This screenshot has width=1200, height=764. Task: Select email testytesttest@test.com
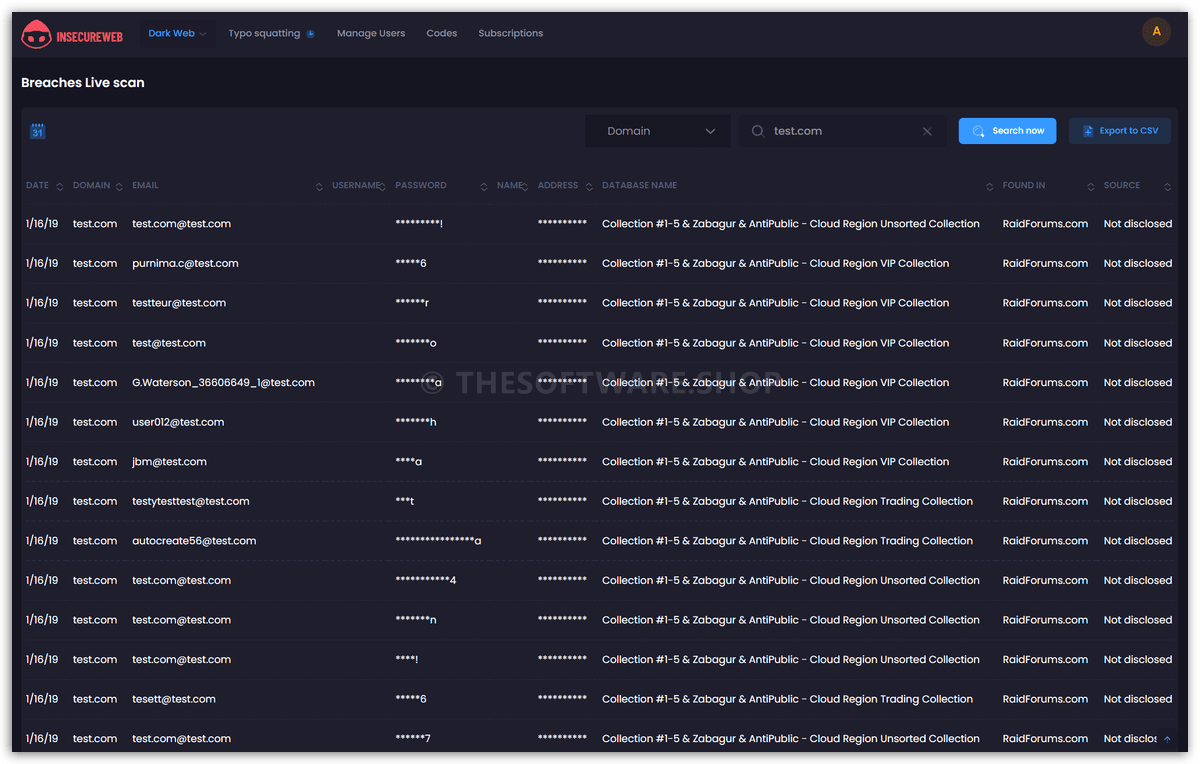[x=191, y=501]
